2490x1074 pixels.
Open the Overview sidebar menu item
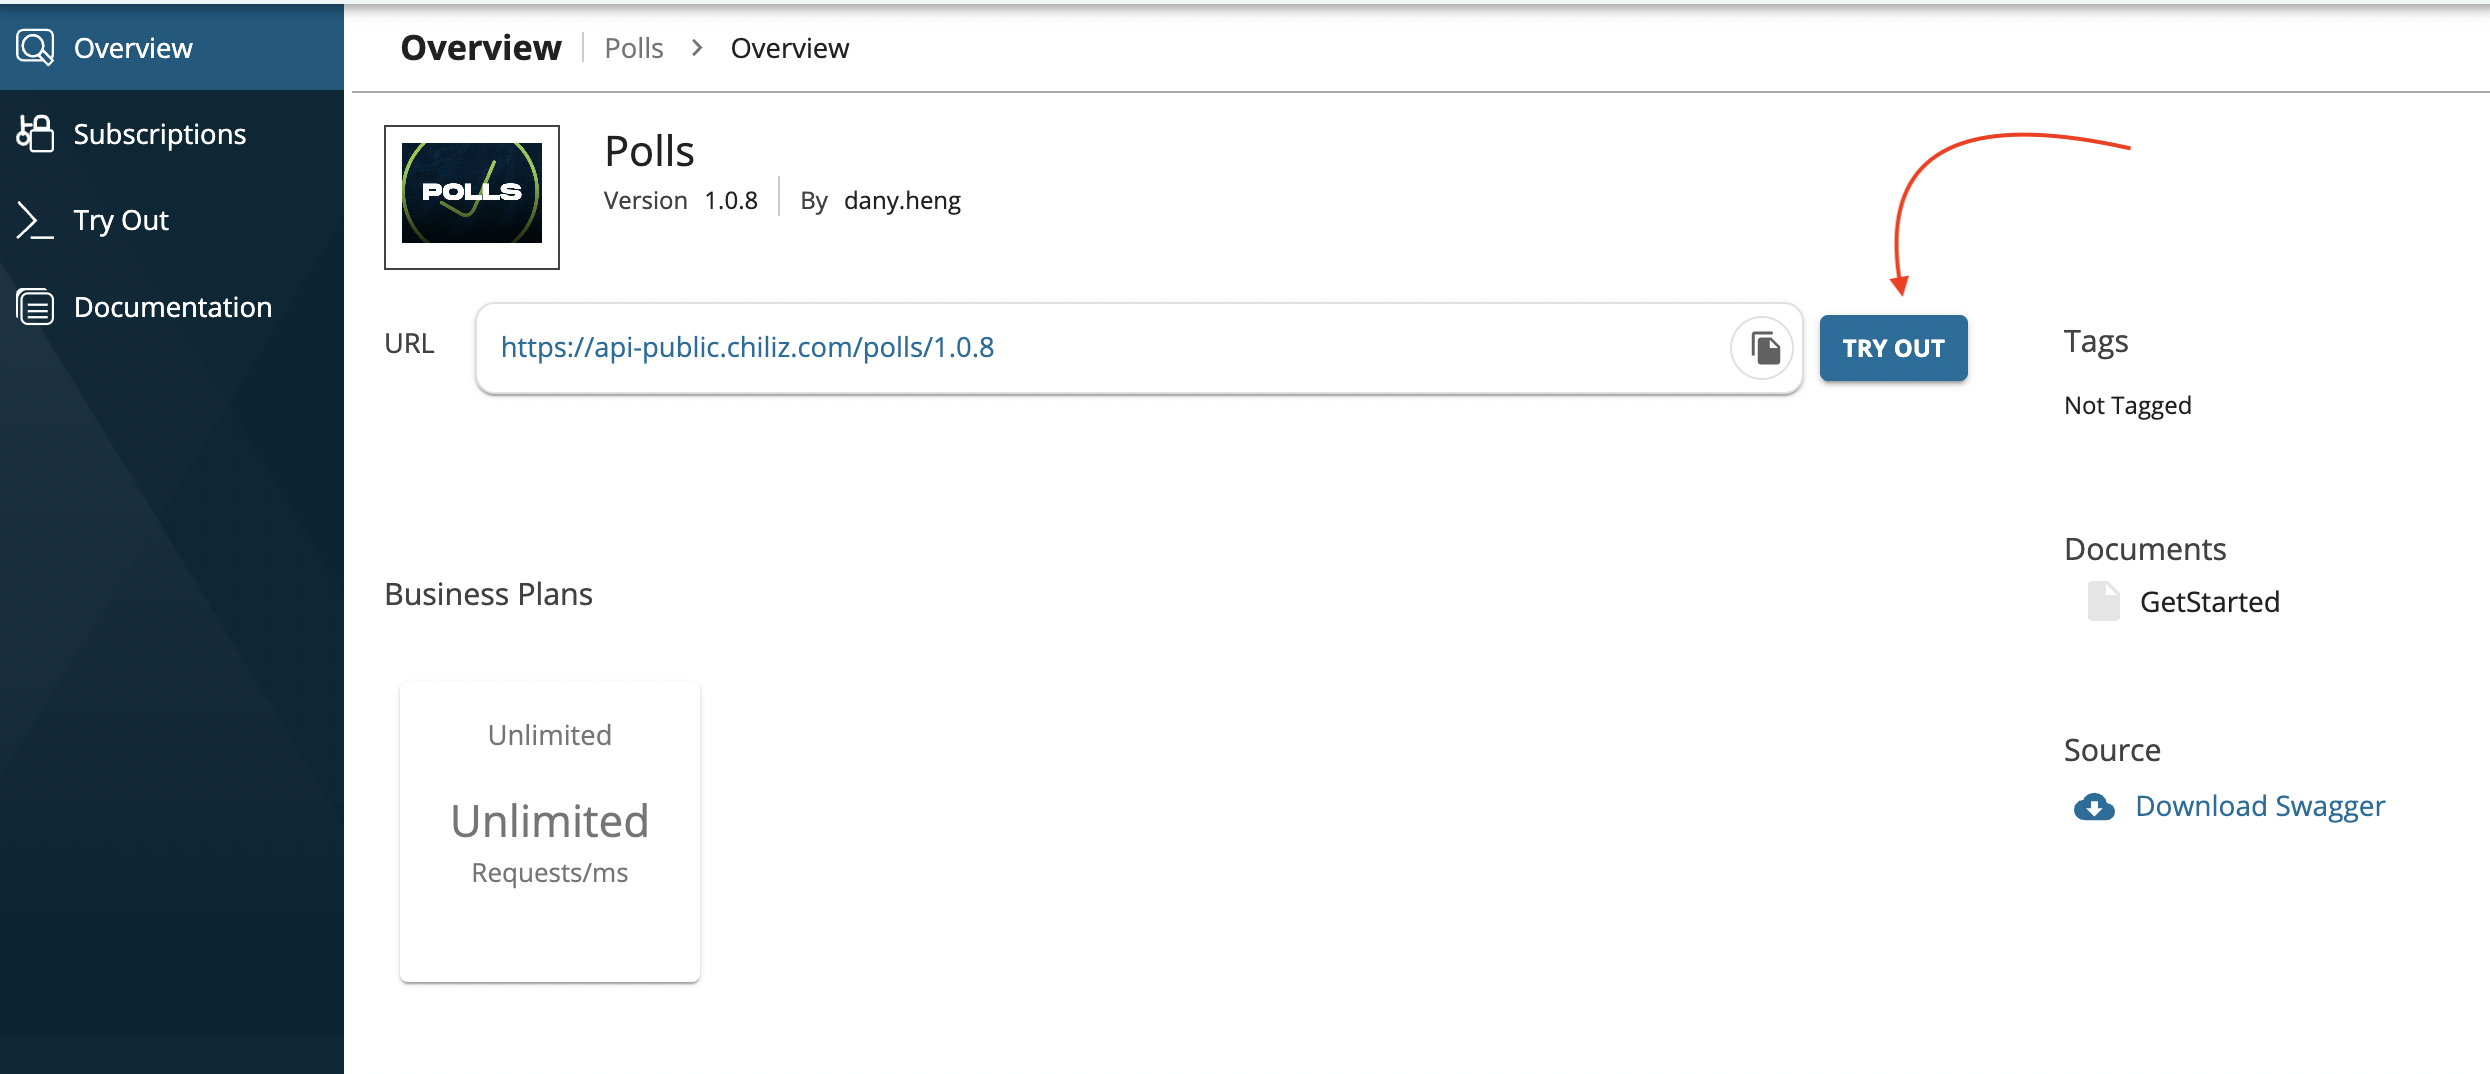pos(133,48)
